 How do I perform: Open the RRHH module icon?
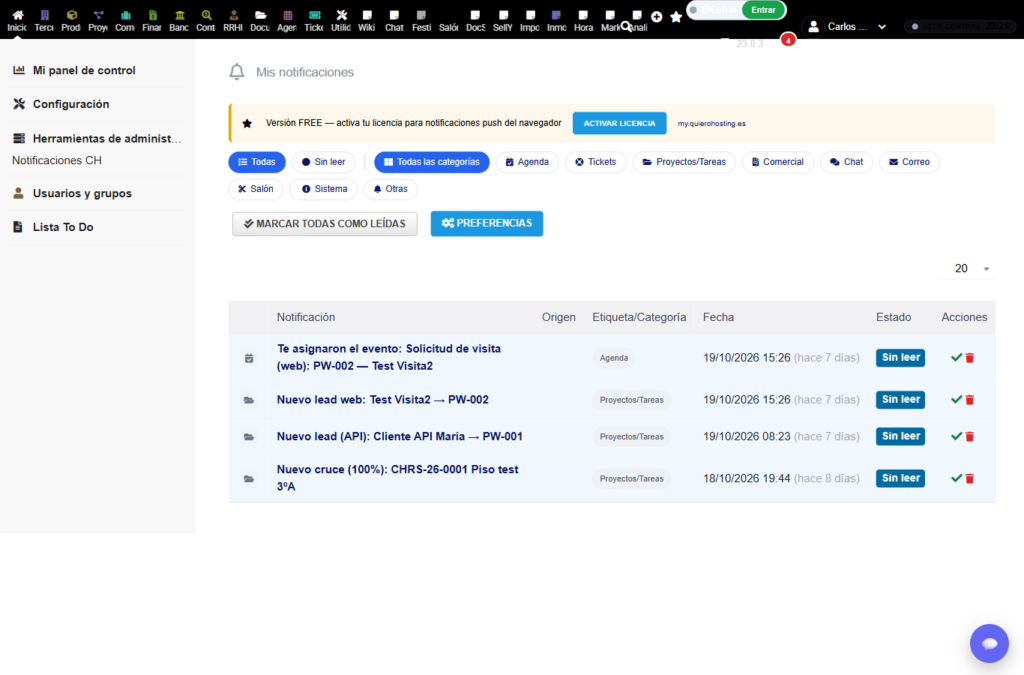pyautogui.click(x=233, y=15)
